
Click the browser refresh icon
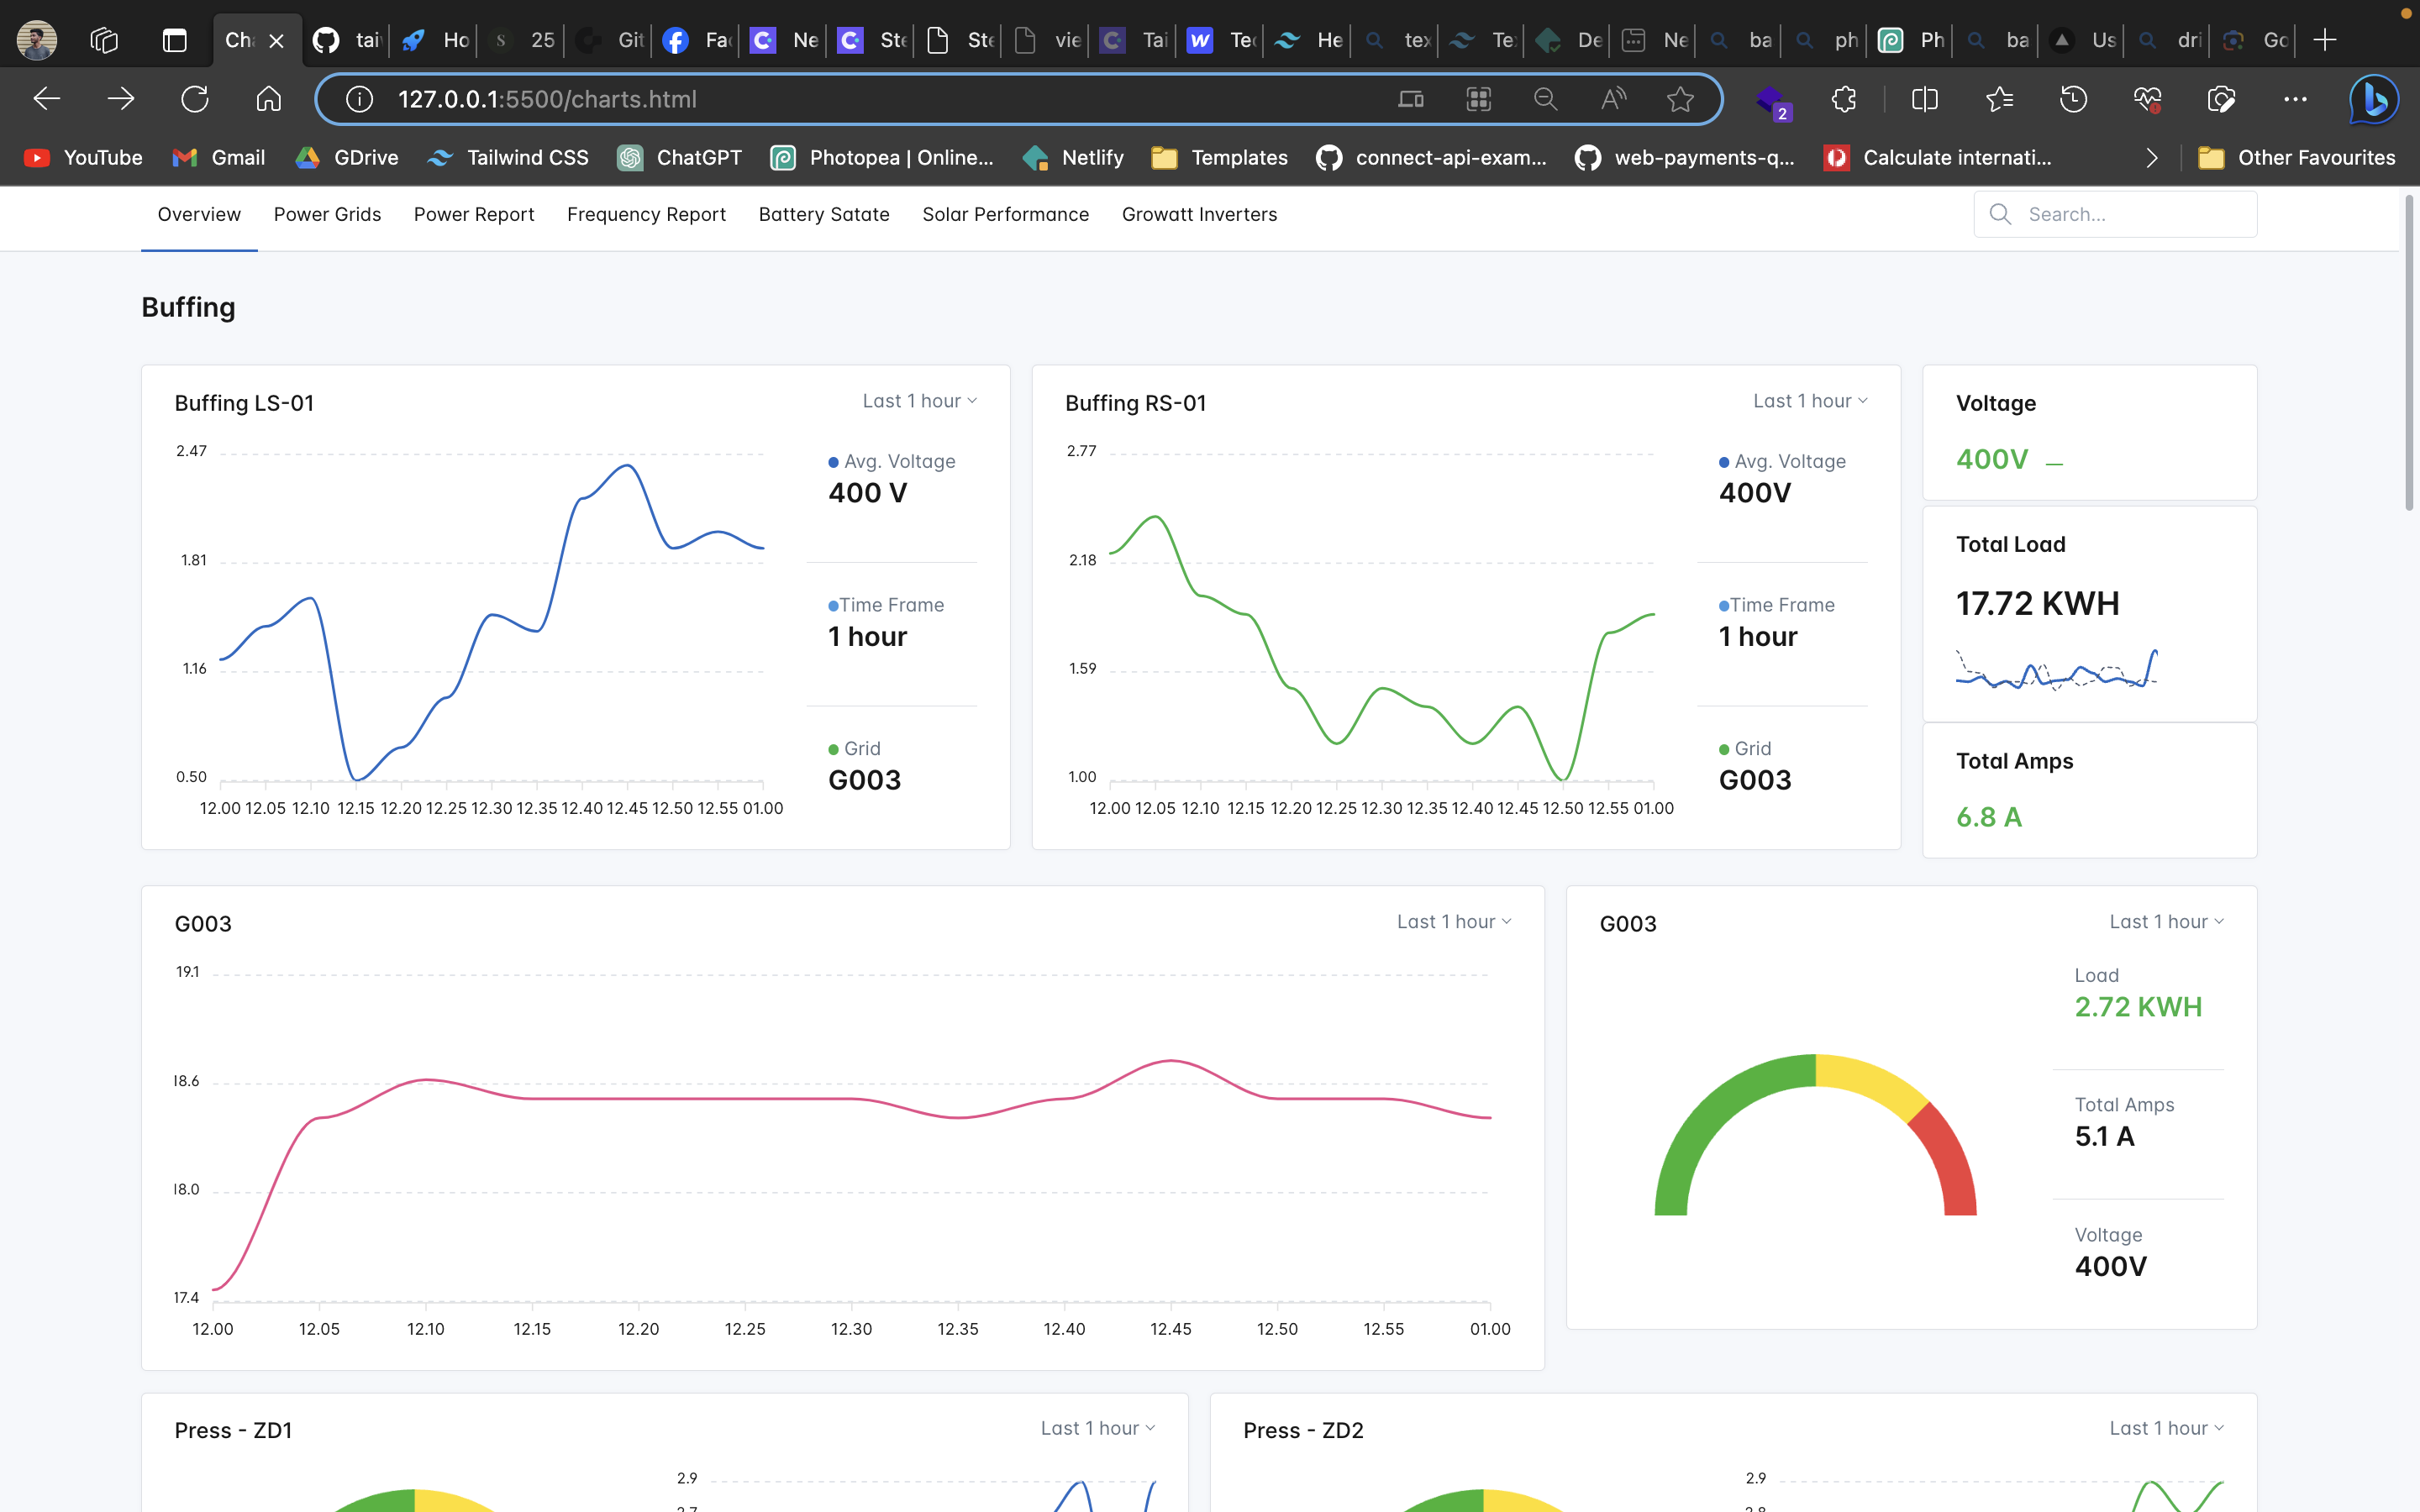[x=194, y=99]
